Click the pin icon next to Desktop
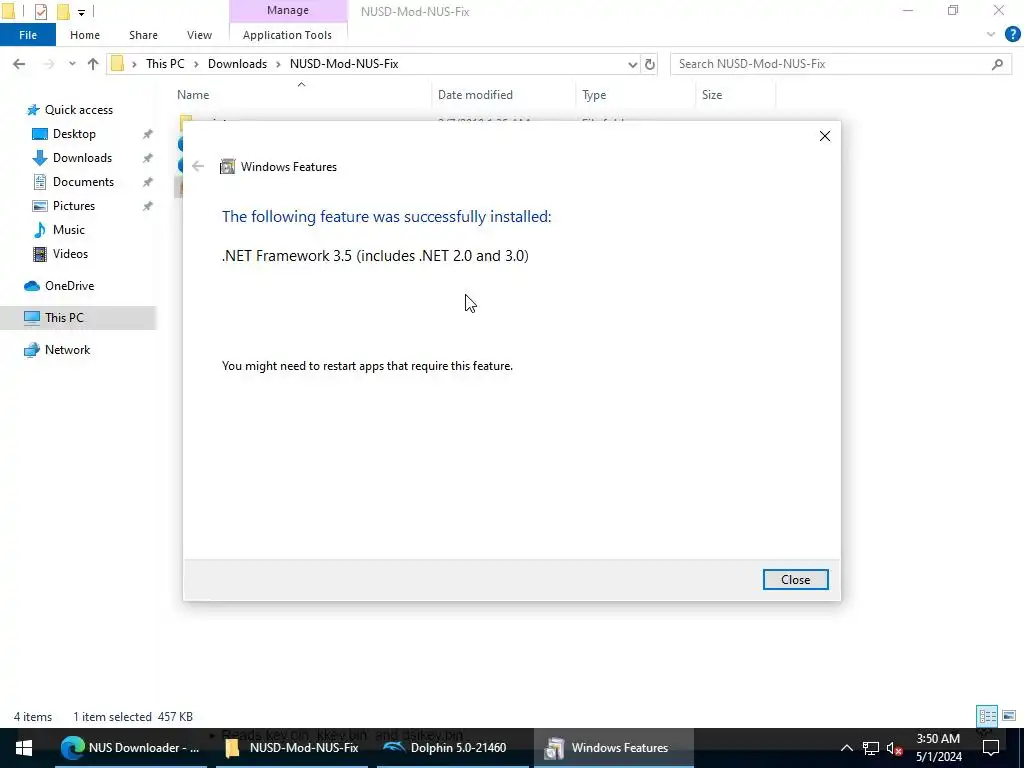Image resolution: width=1024 pixels, height=768 pixels. [x=148, y=134]
